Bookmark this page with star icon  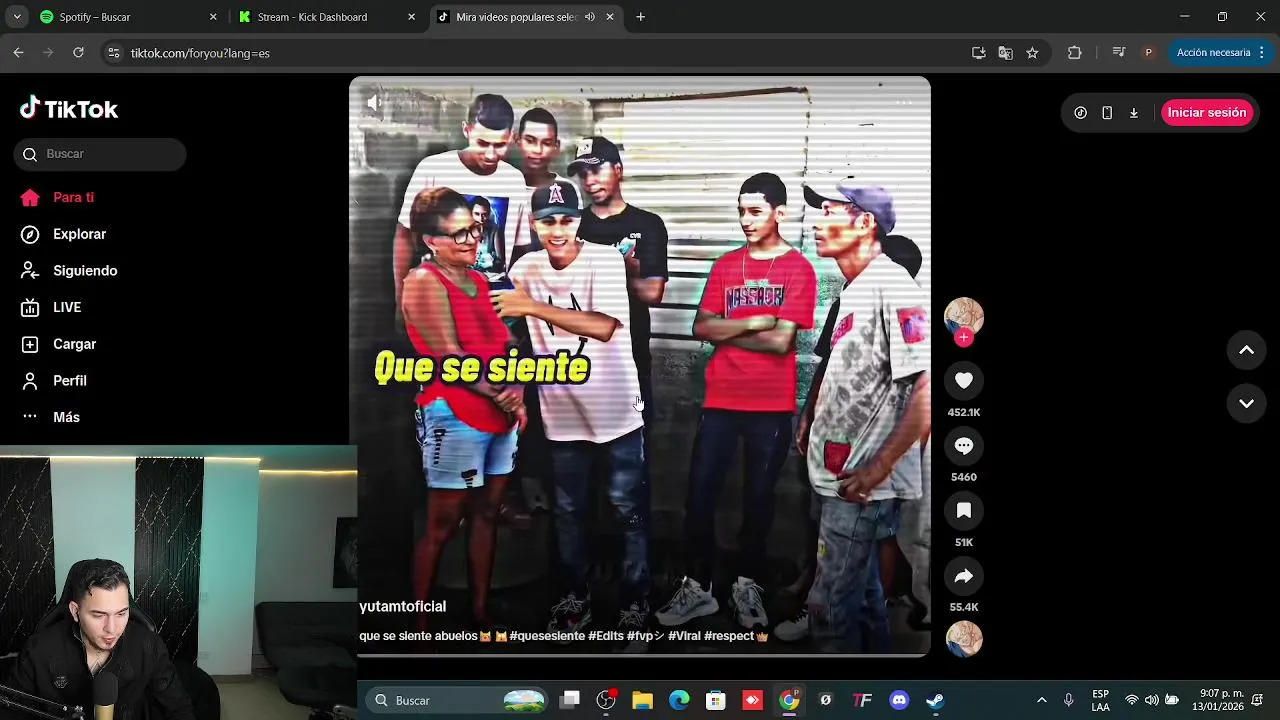click(x=1032, y=53)
